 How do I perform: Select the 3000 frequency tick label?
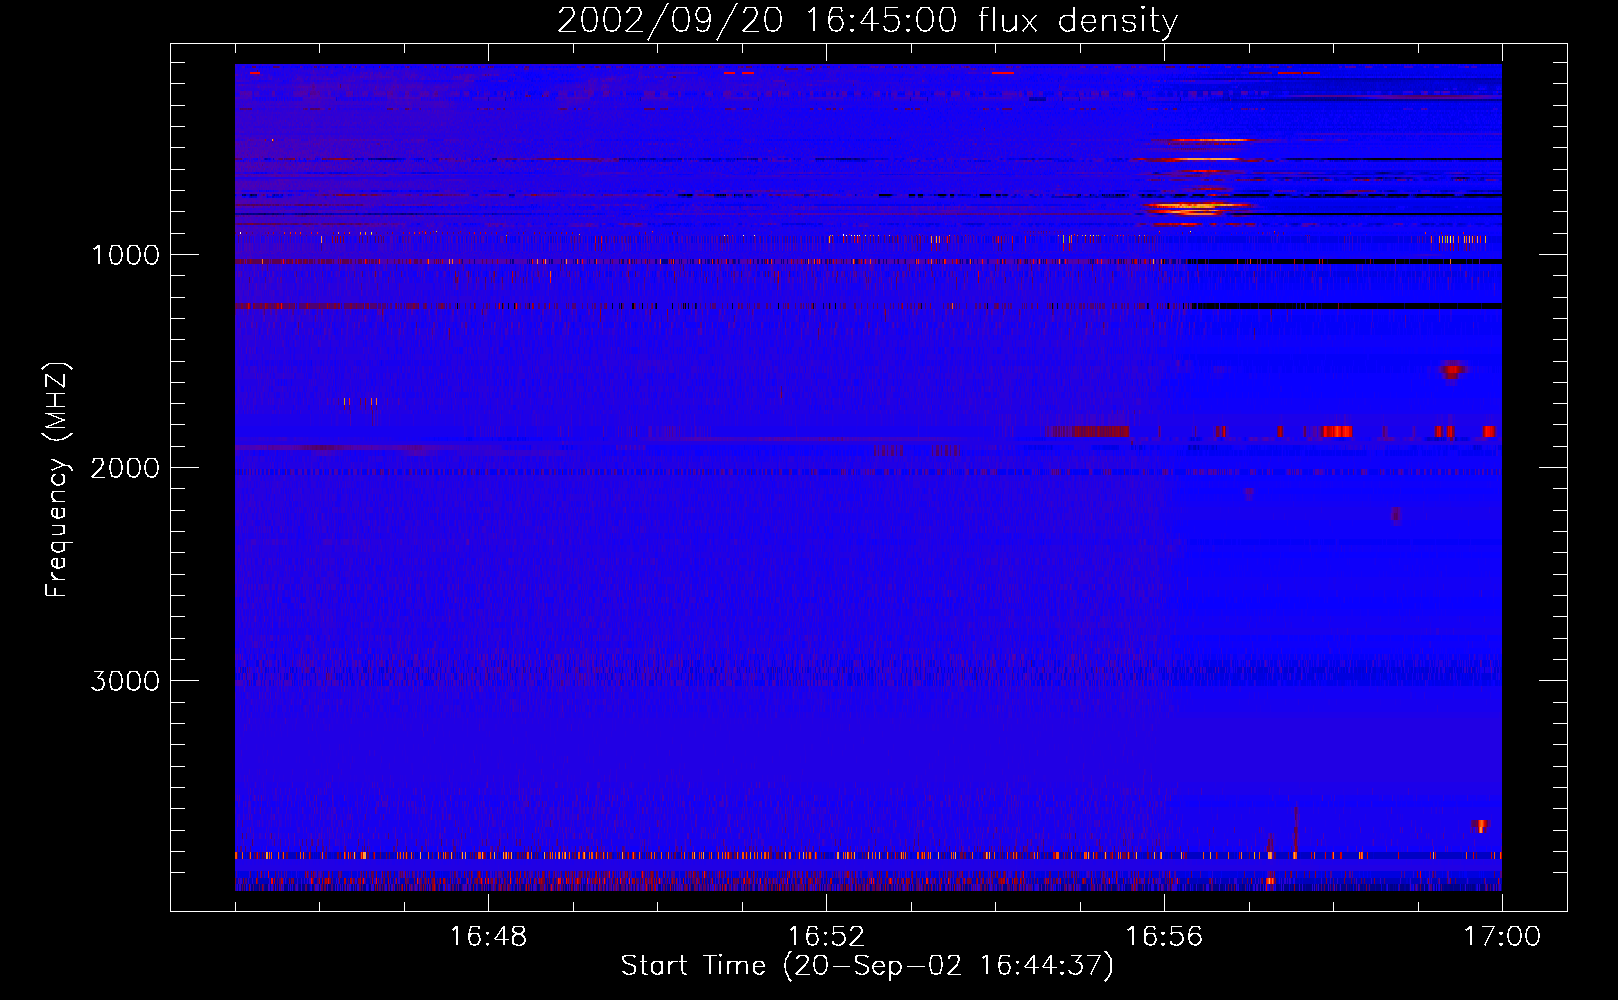click(125, 681)
